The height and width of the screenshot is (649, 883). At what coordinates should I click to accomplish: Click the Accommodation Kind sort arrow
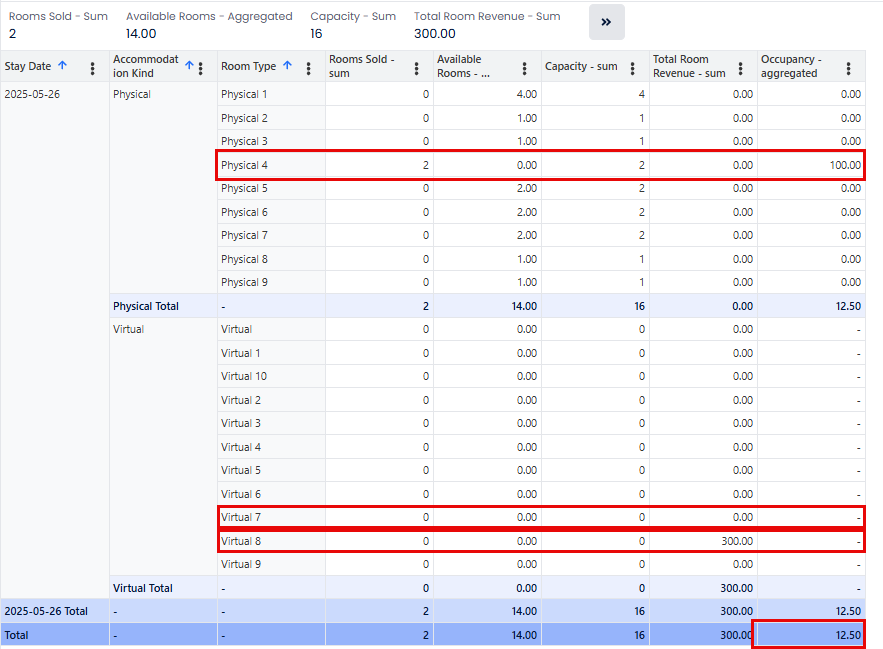[x=189, y=66]
